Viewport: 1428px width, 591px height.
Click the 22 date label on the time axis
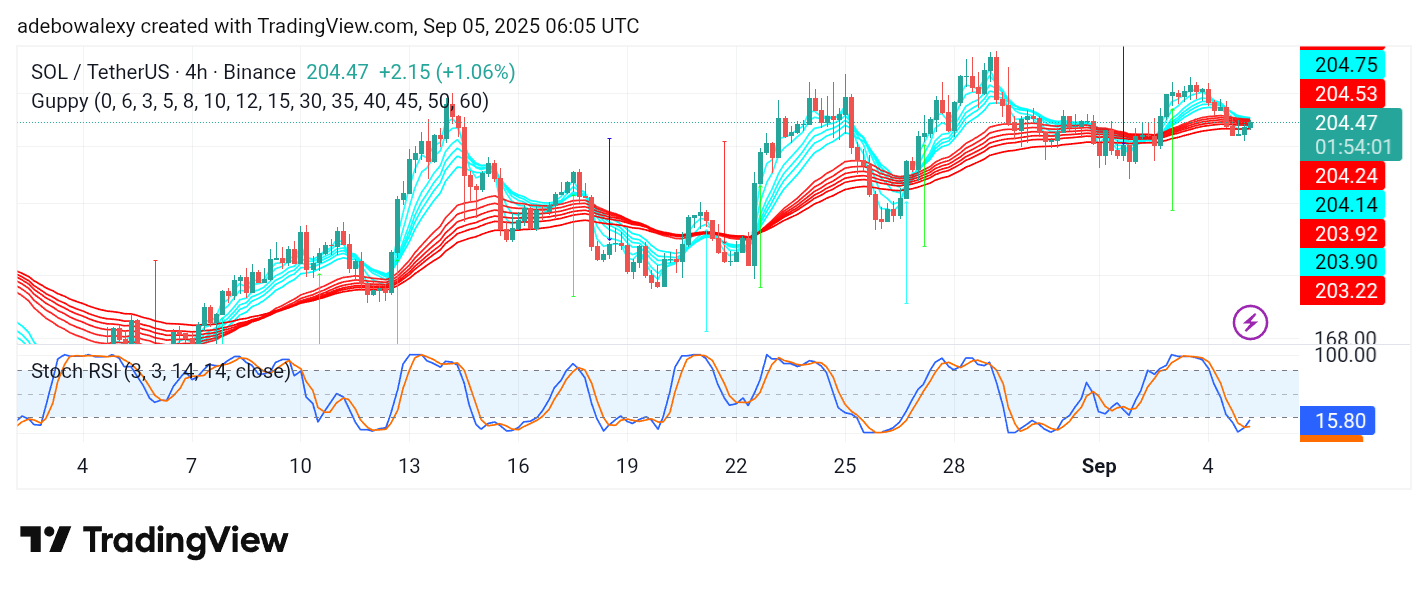[x=736, y=466]
